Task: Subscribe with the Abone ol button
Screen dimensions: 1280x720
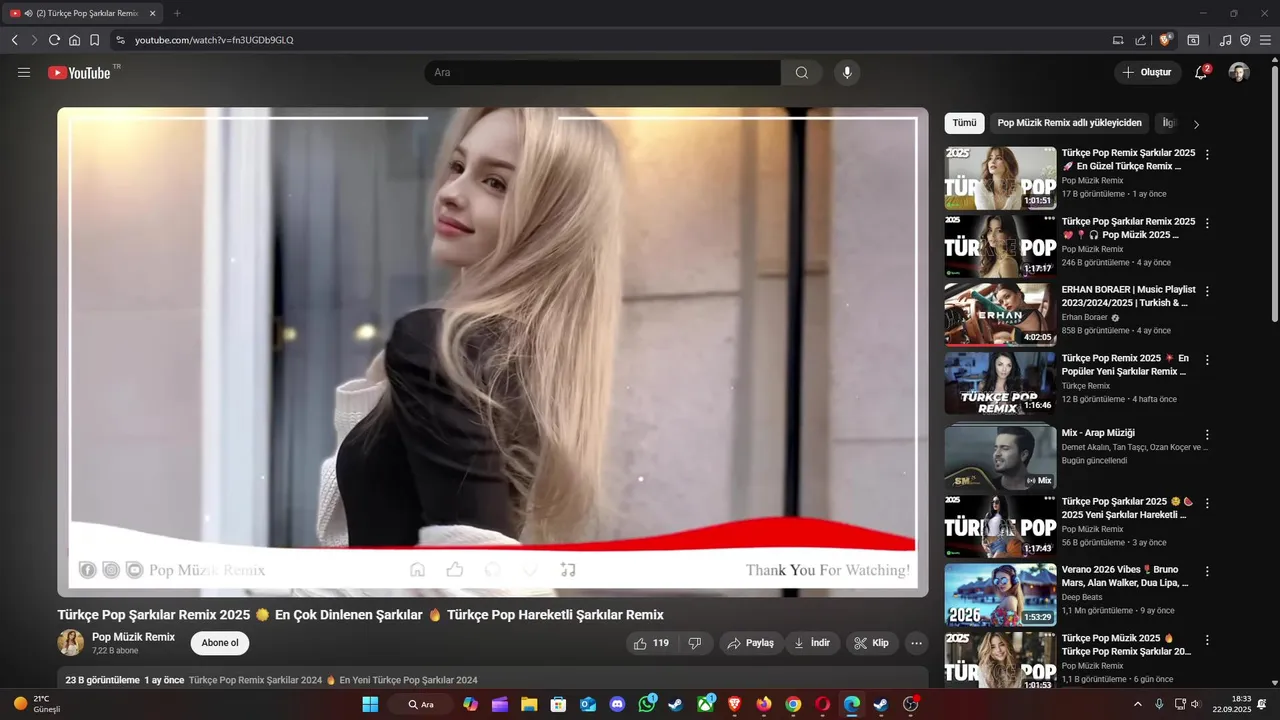Action: 220,643
